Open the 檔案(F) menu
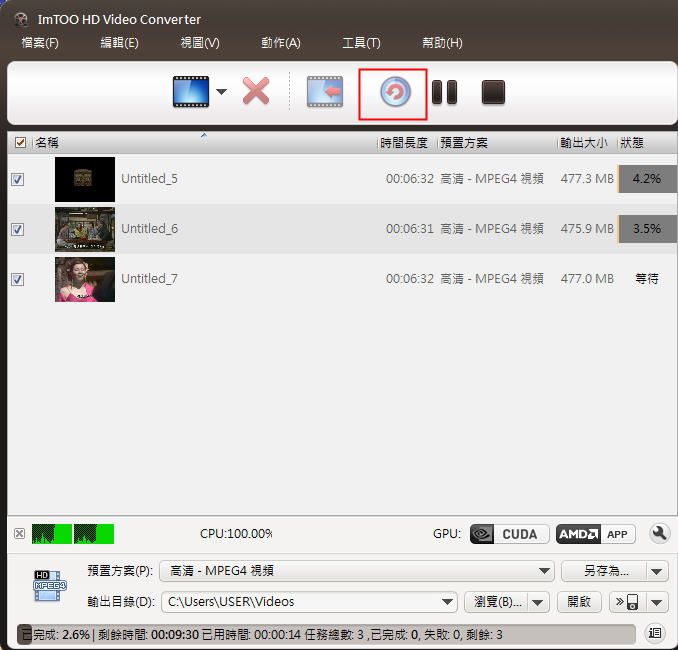This screenshot has width=678, height=650. click(x=40, y=43)
